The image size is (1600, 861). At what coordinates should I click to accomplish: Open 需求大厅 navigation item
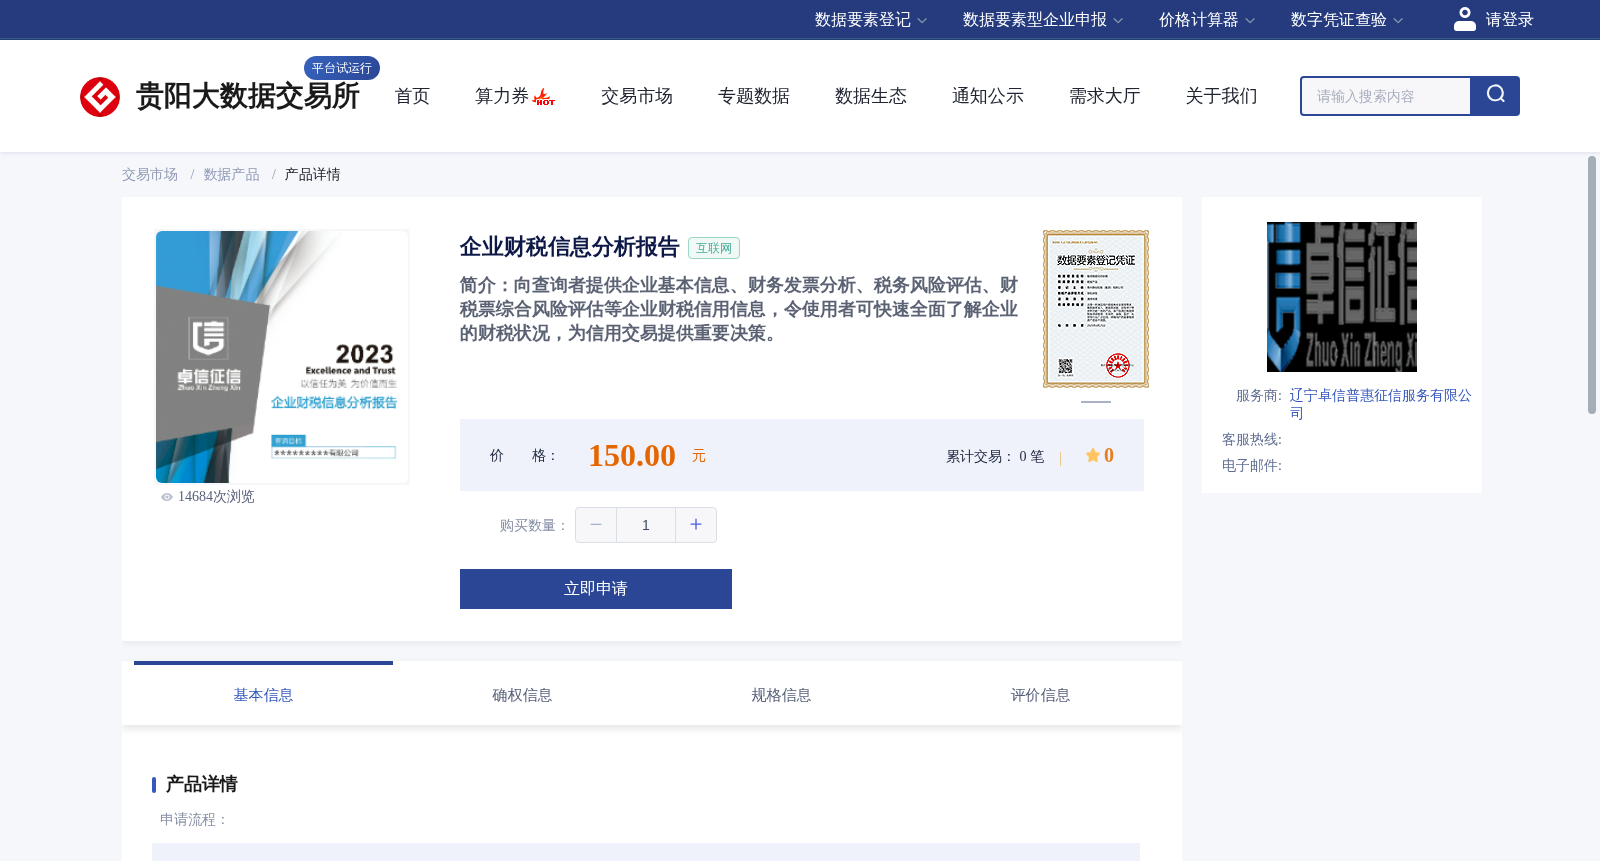pos(1104,96)
